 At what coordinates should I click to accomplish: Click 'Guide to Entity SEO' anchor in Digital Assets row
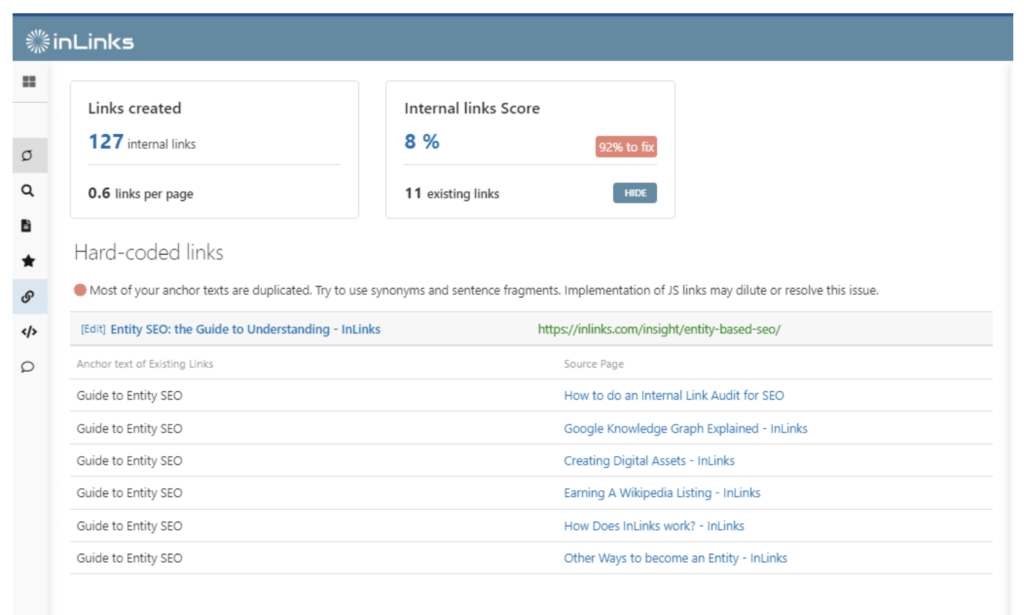[129, 460]
